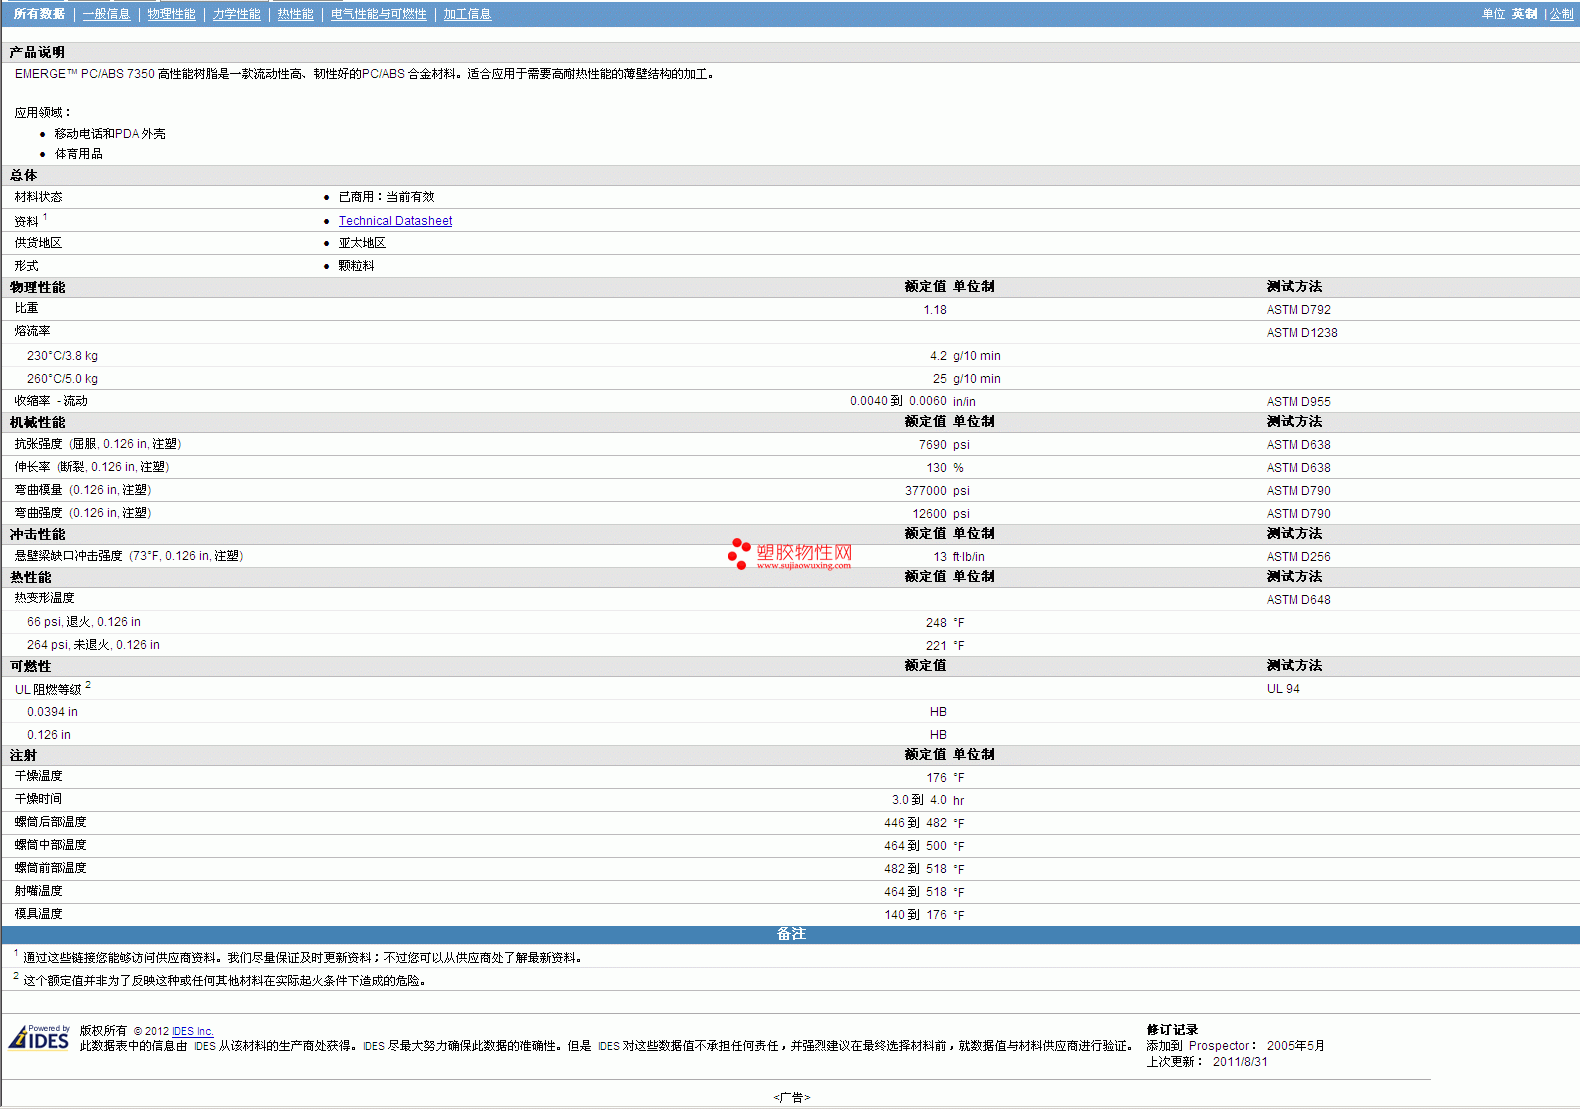
Task: Click the 4.2 melt flow value
Action: pos(938,356)
